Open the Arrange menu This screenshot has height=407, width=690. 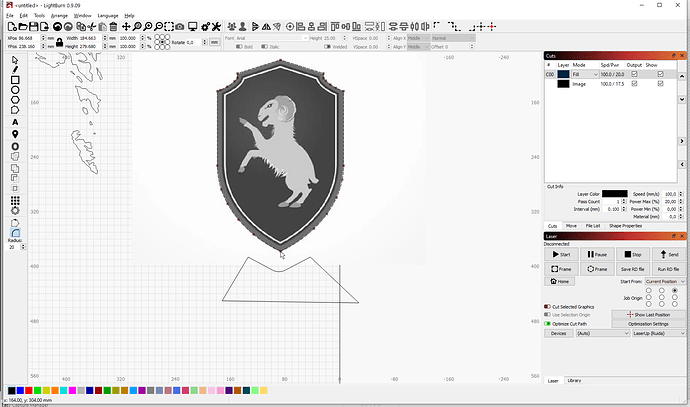[59, 15]
